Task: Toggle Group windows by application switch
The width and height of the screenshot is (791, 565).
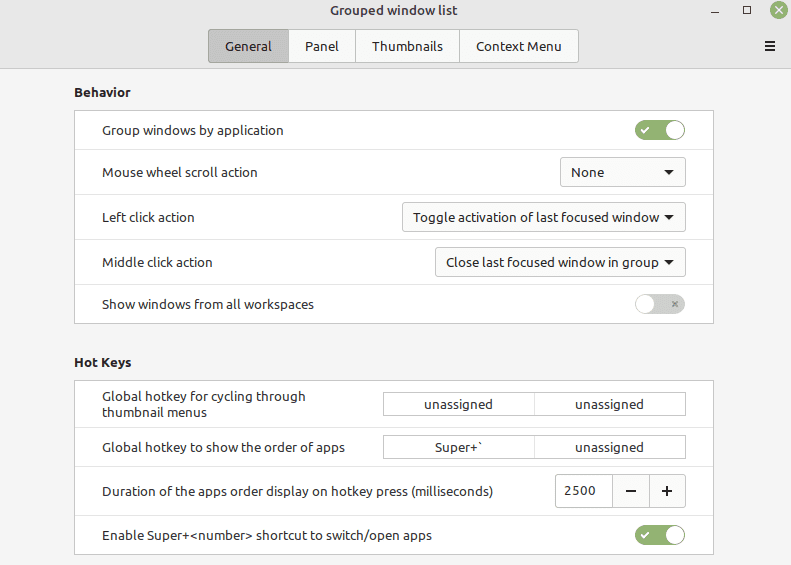Action: pos(659,130)
